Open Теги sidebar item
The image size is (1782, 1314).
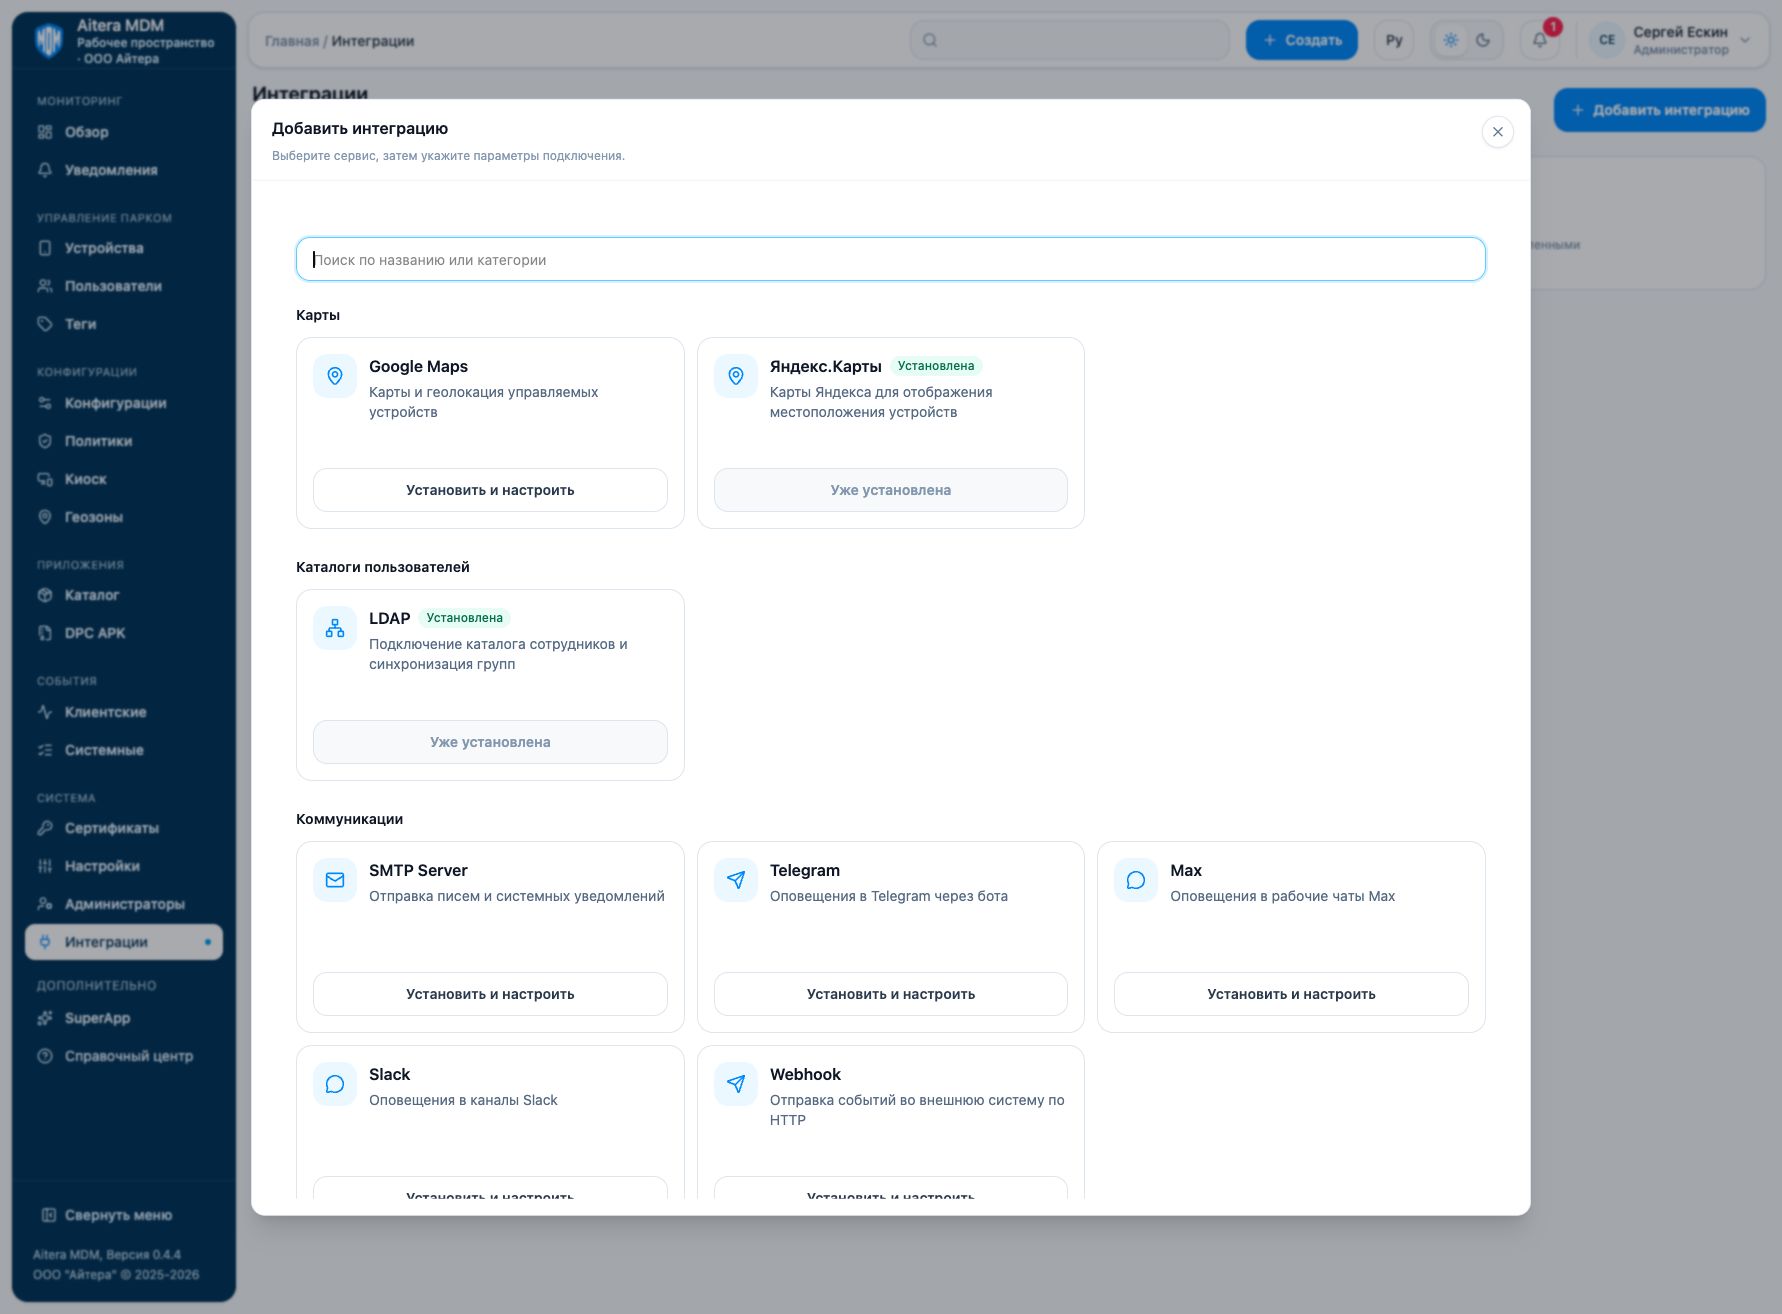pos(124,324)
